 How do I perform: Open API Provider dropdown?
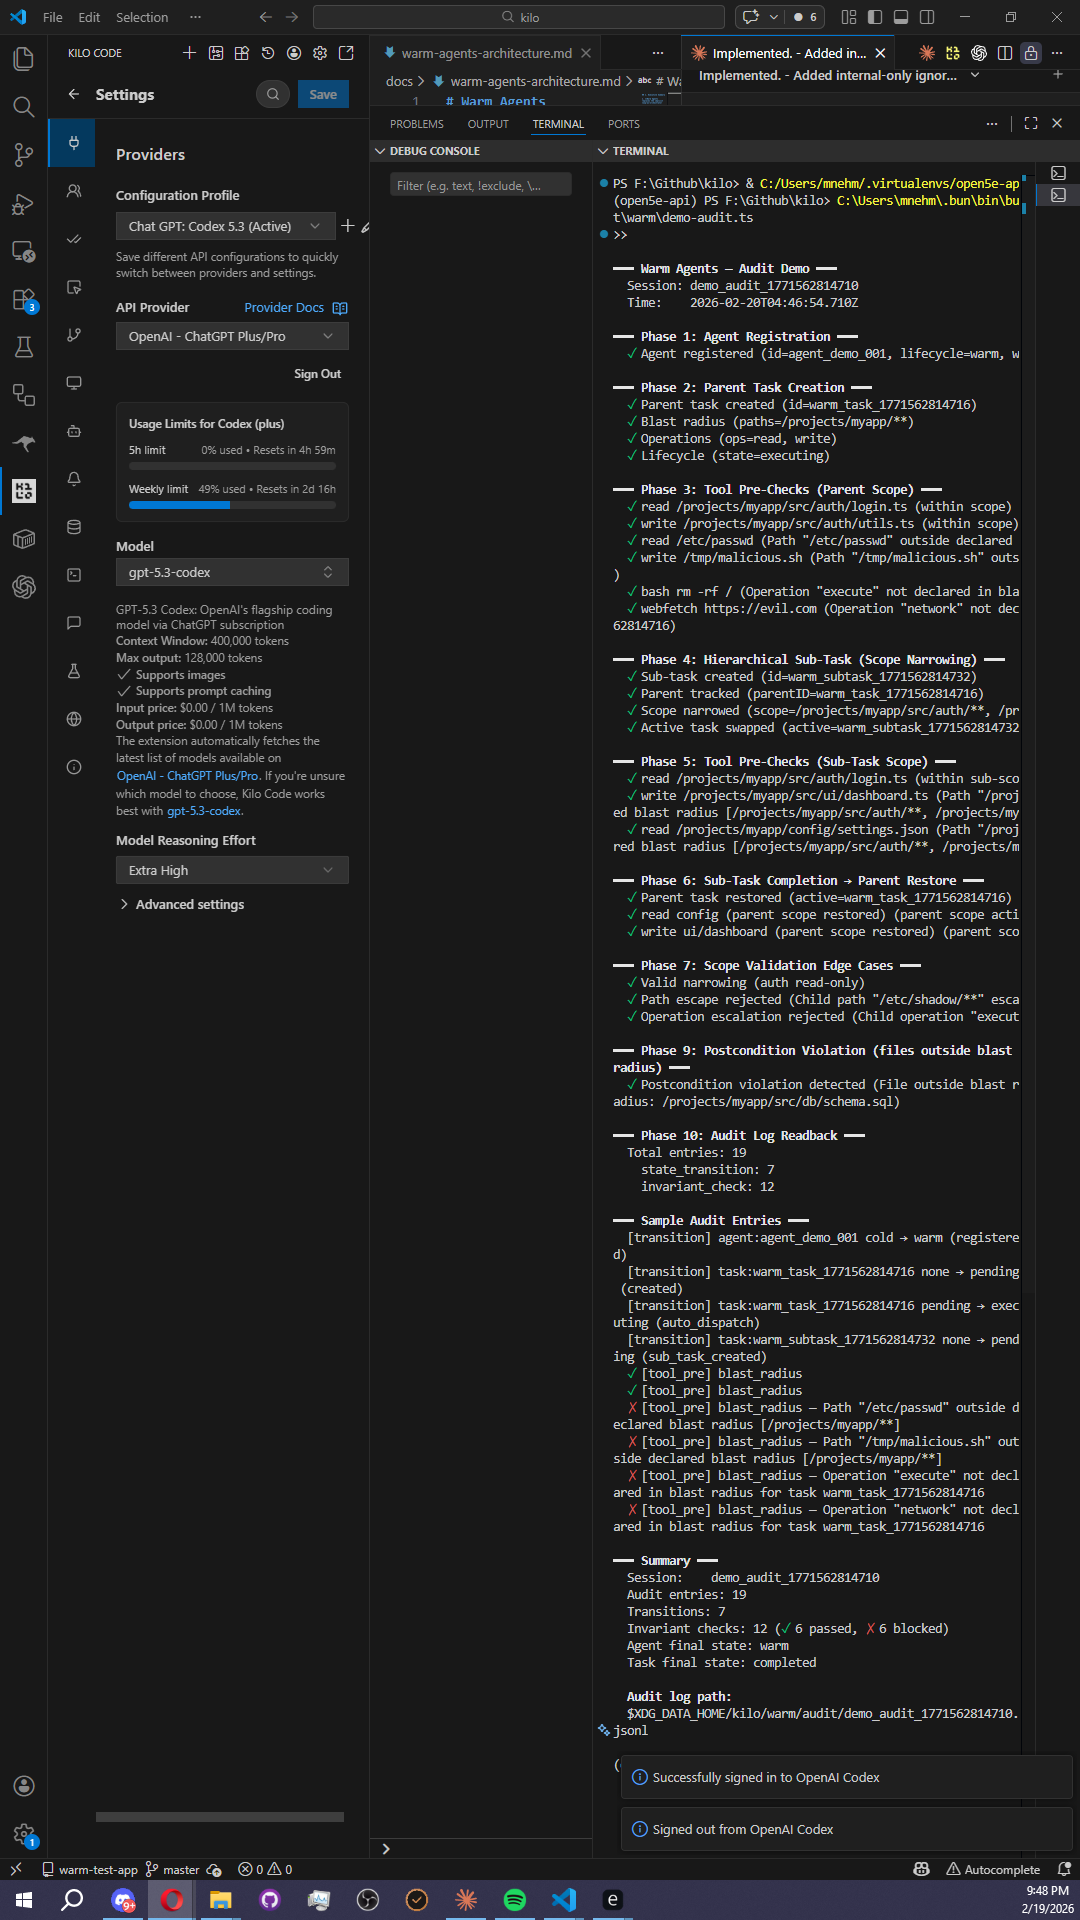point(232,336)
